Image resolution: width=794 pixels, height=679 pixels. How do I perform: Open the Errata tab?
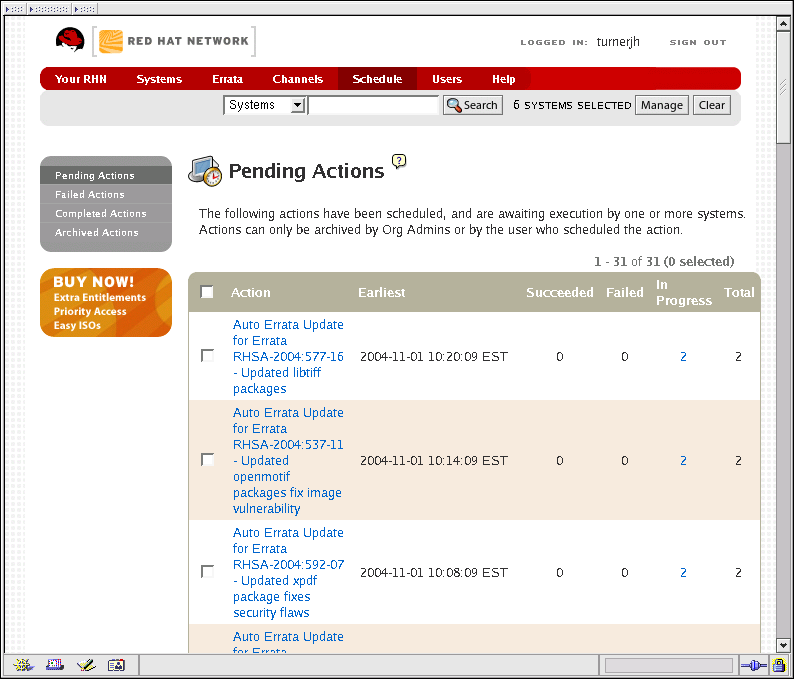point(227,79)
